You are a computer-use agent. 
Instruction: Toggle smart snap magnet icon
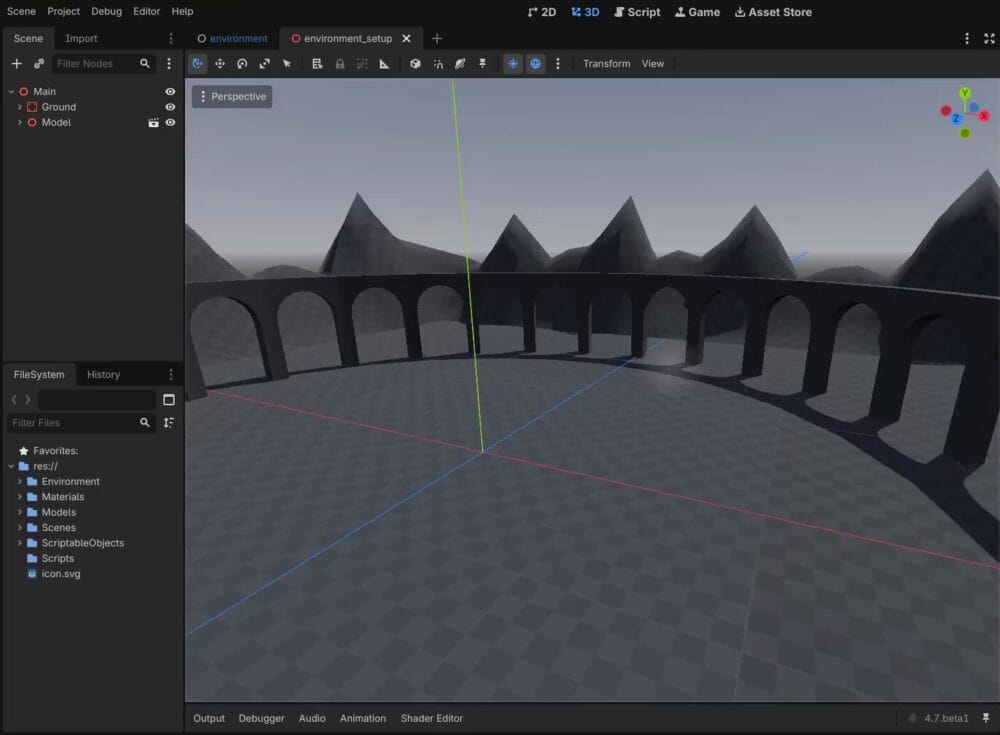point(438,64)
